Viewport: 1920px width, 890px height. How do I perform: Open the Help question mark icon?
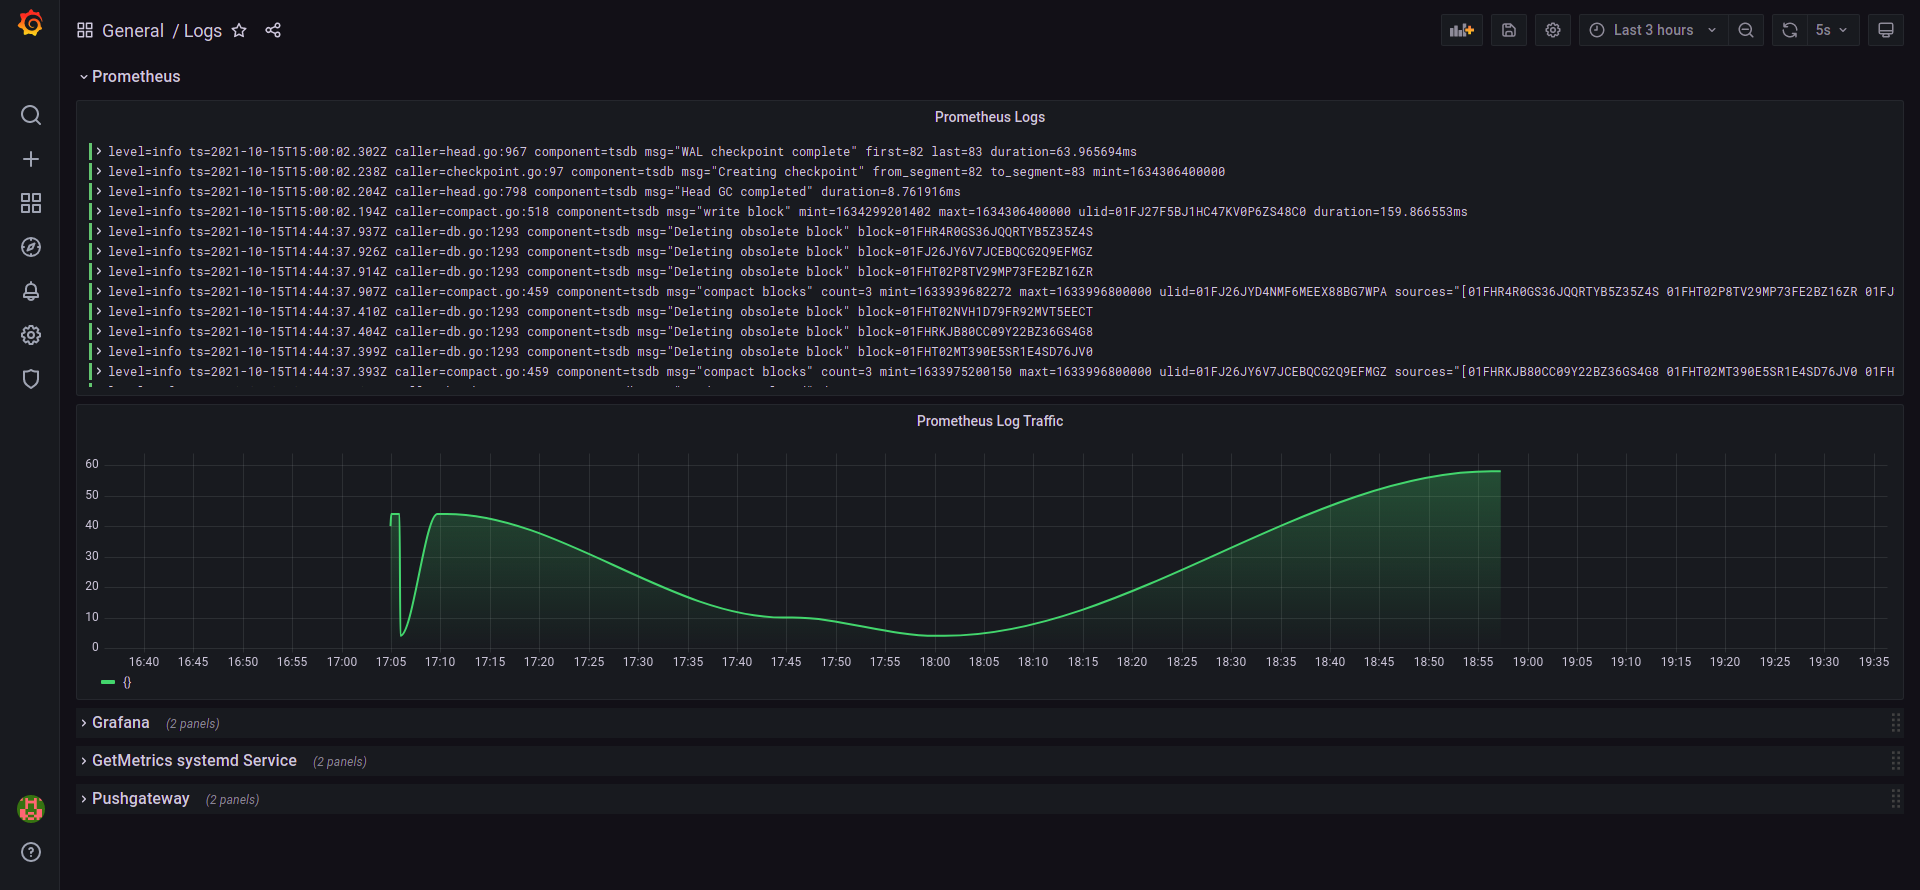[x=31, y=852]
